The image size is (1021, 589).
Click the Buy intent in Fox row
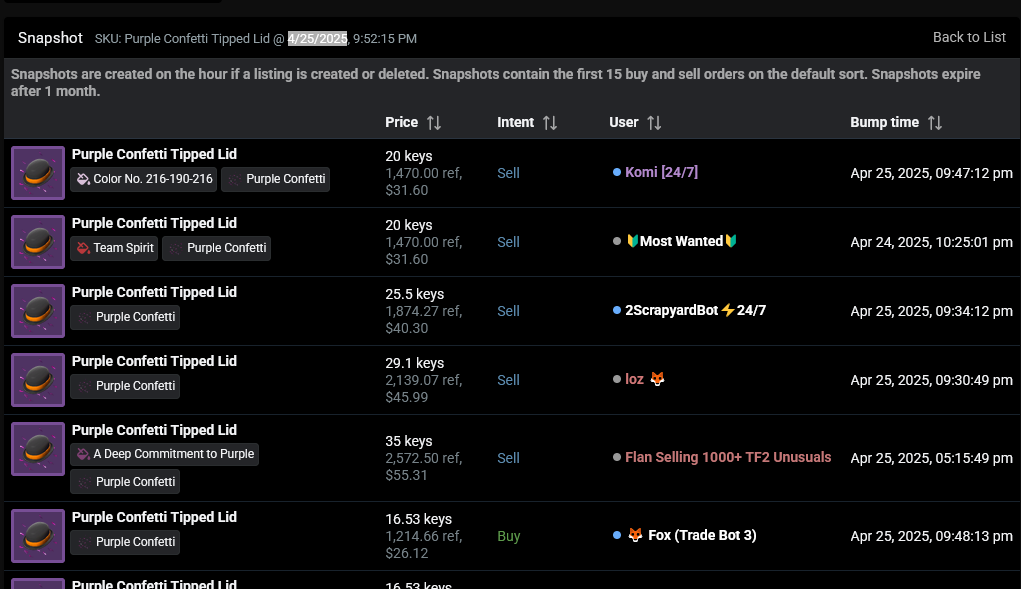pos(509,536)
